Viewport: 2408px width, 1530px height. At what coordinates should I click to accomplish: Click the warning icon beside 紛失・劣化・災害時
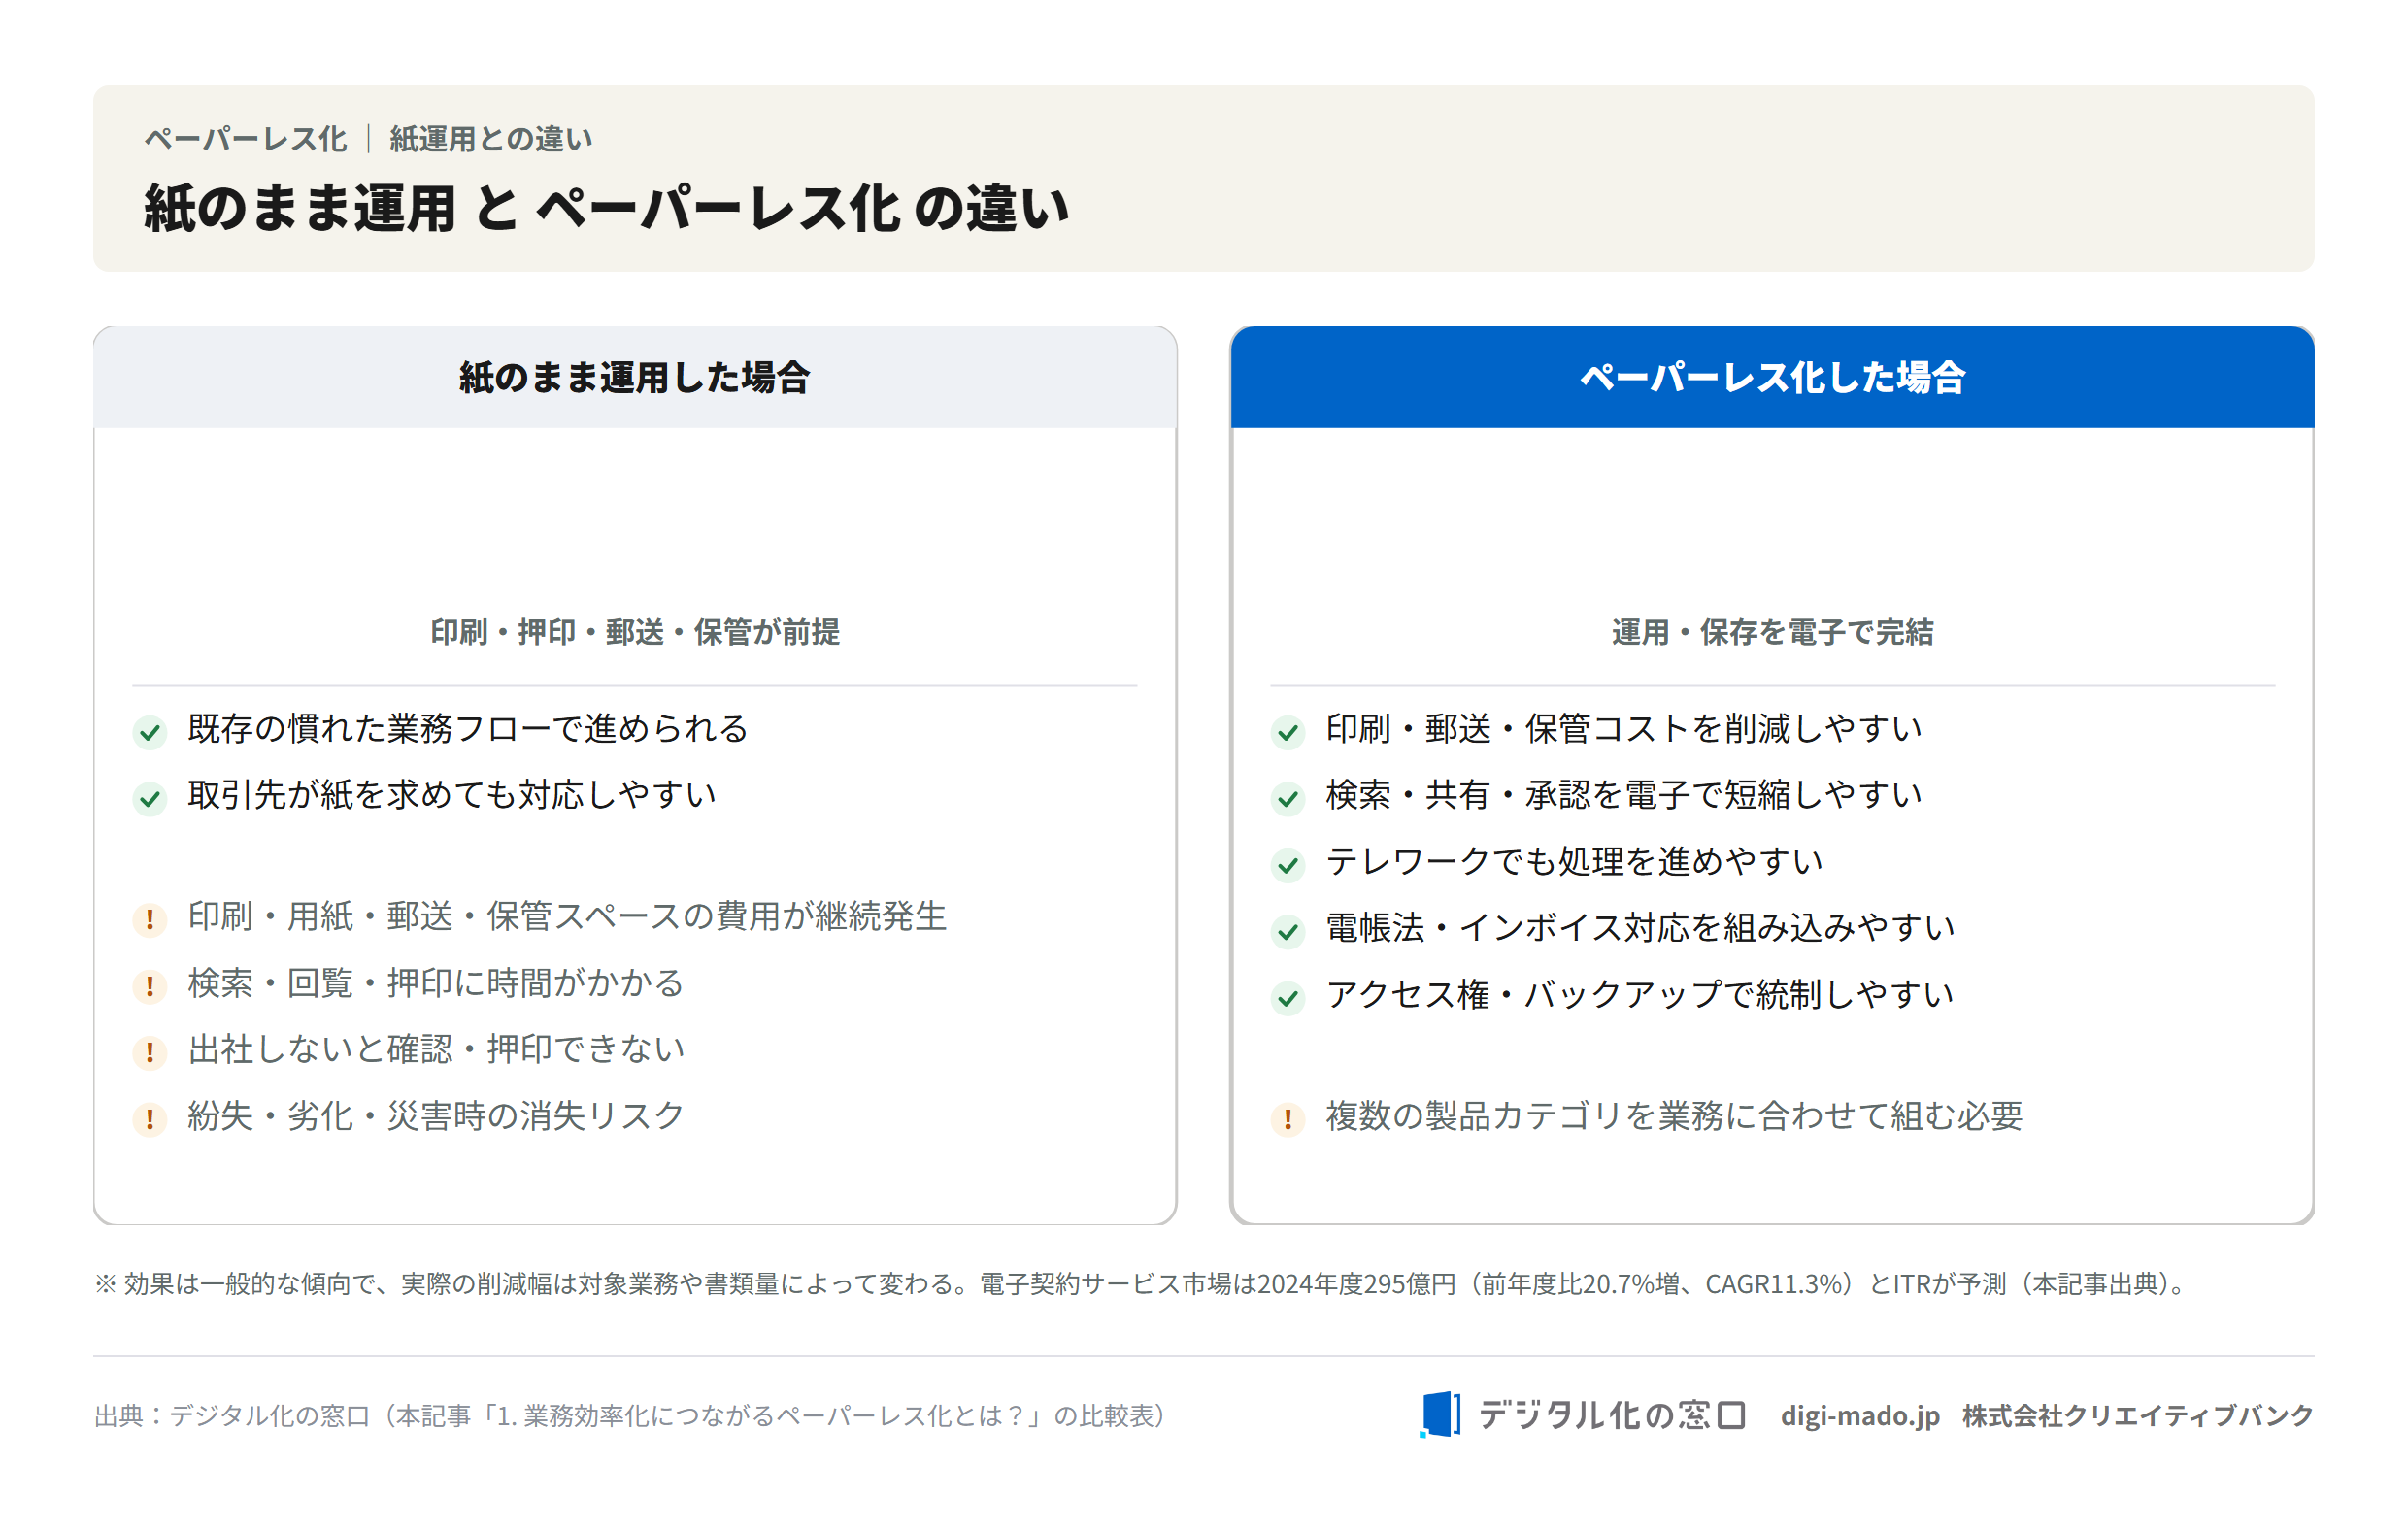click(150, 1119)
